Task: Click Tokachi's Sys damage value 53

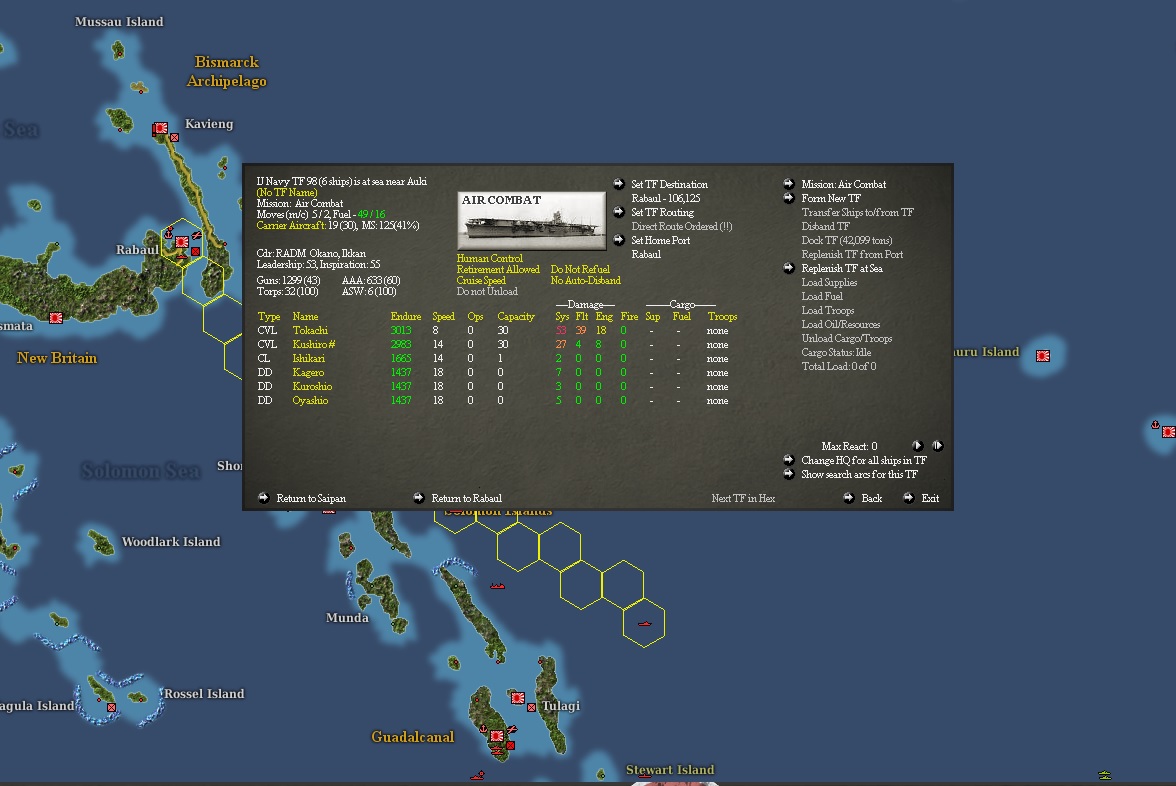Action: point(561,330)
